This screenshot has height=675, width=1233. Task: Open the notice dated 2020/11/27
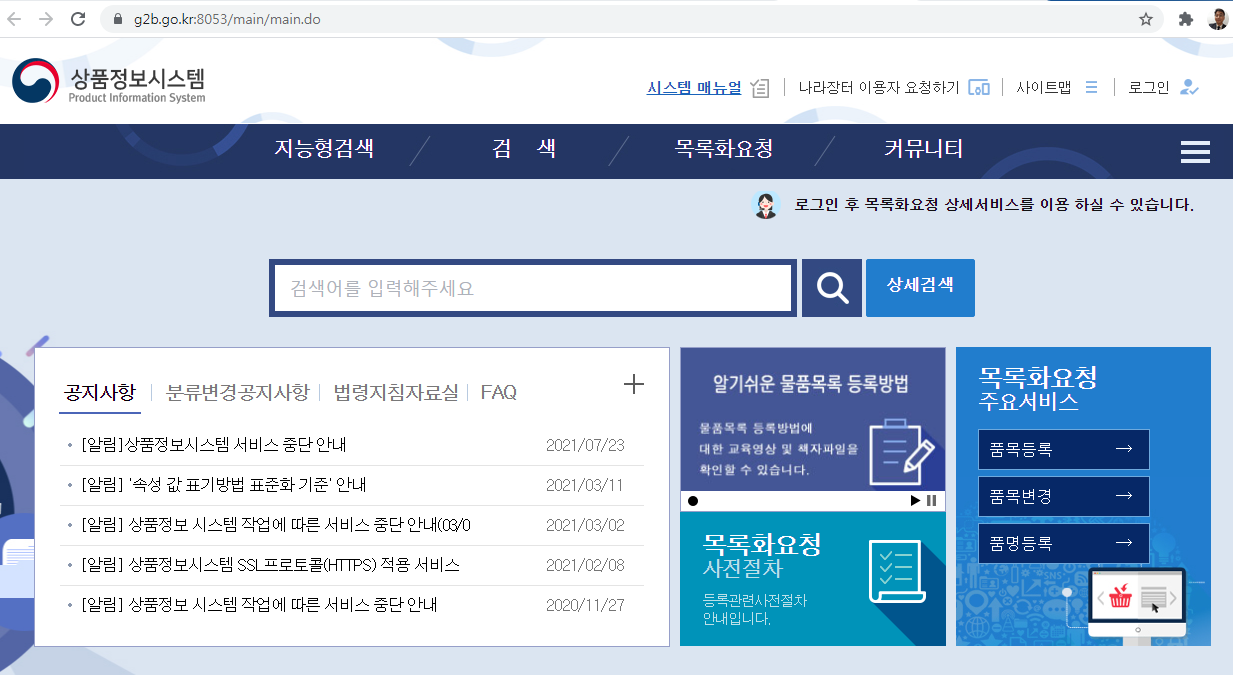[x=259, y=605]
